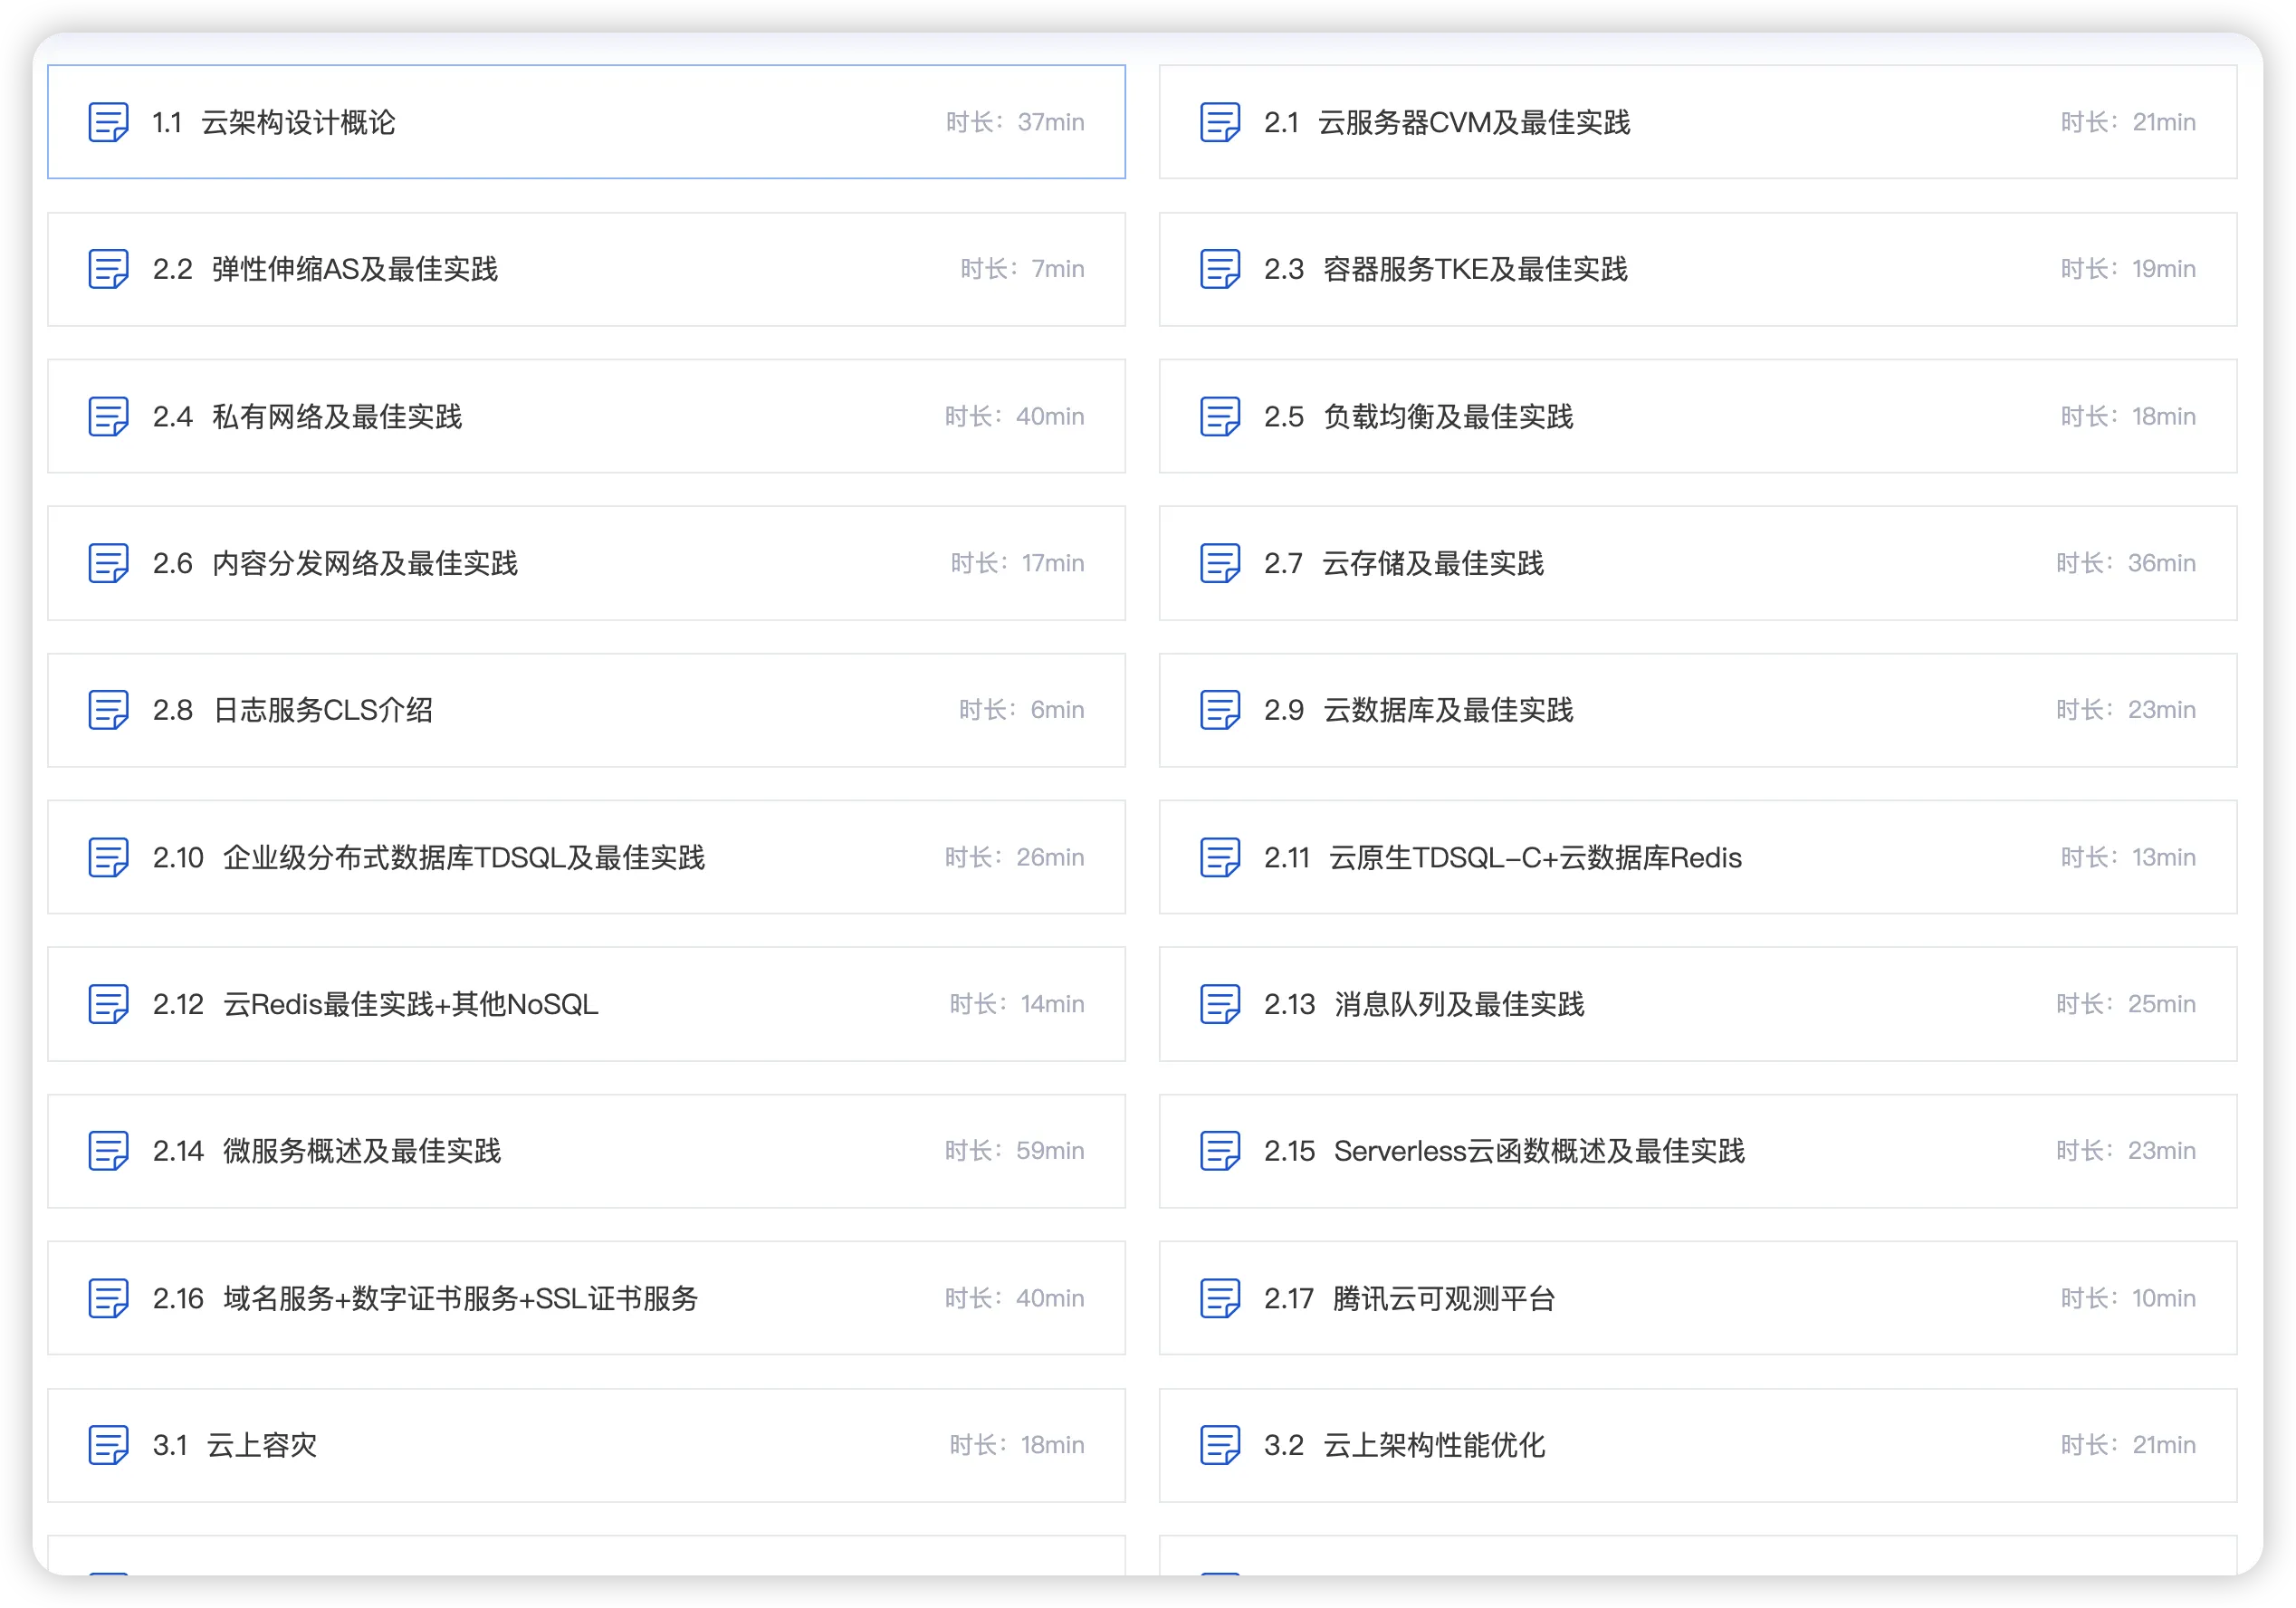Image resolution: width=2296 pixels, height=1608 pixels.
Task: Click duration 36min on lesson 2.7
Action: tap(2126, 563)
